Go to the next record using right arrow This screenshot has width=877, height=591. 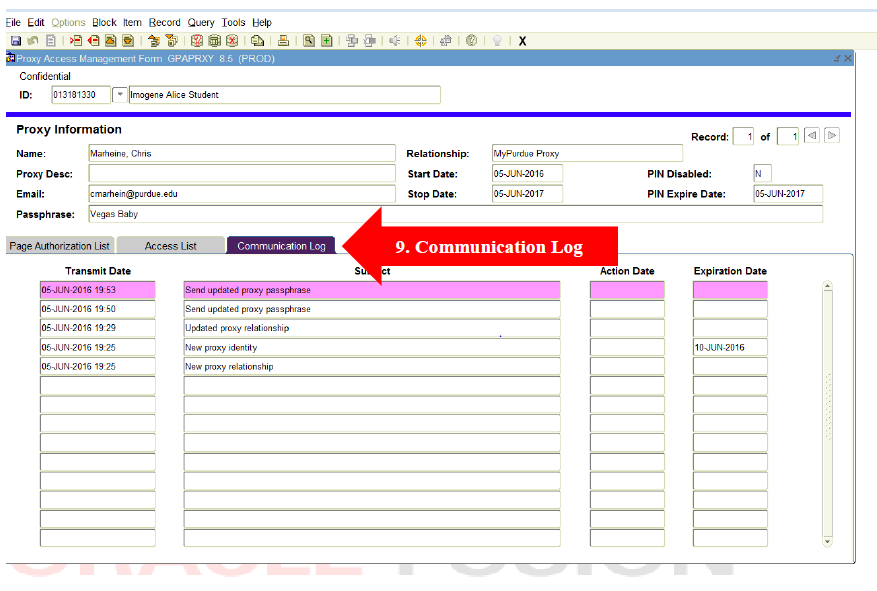(832, 136)
